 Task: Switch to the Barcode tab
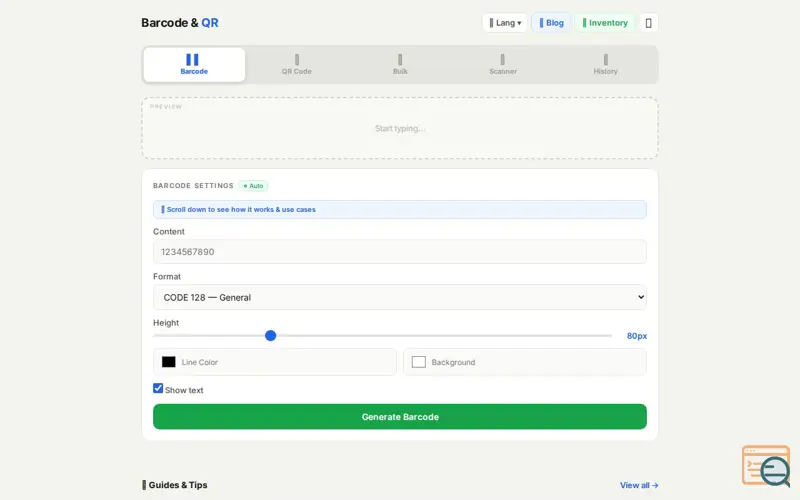click(x=194, y=65)
